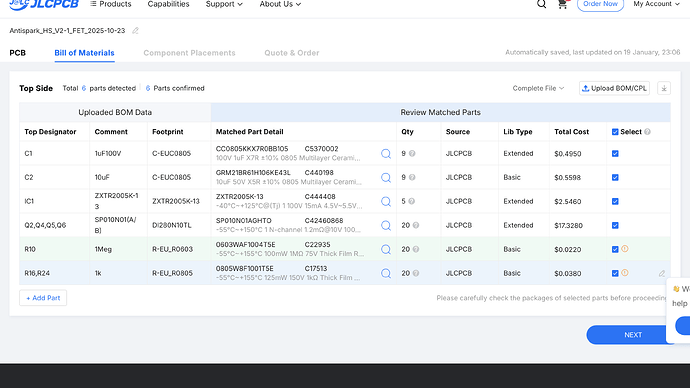690x388 pixels.
Task: Click the 0603WAF1004T5E matched part name
Action: pyautogui.click(x=246, y=245)
